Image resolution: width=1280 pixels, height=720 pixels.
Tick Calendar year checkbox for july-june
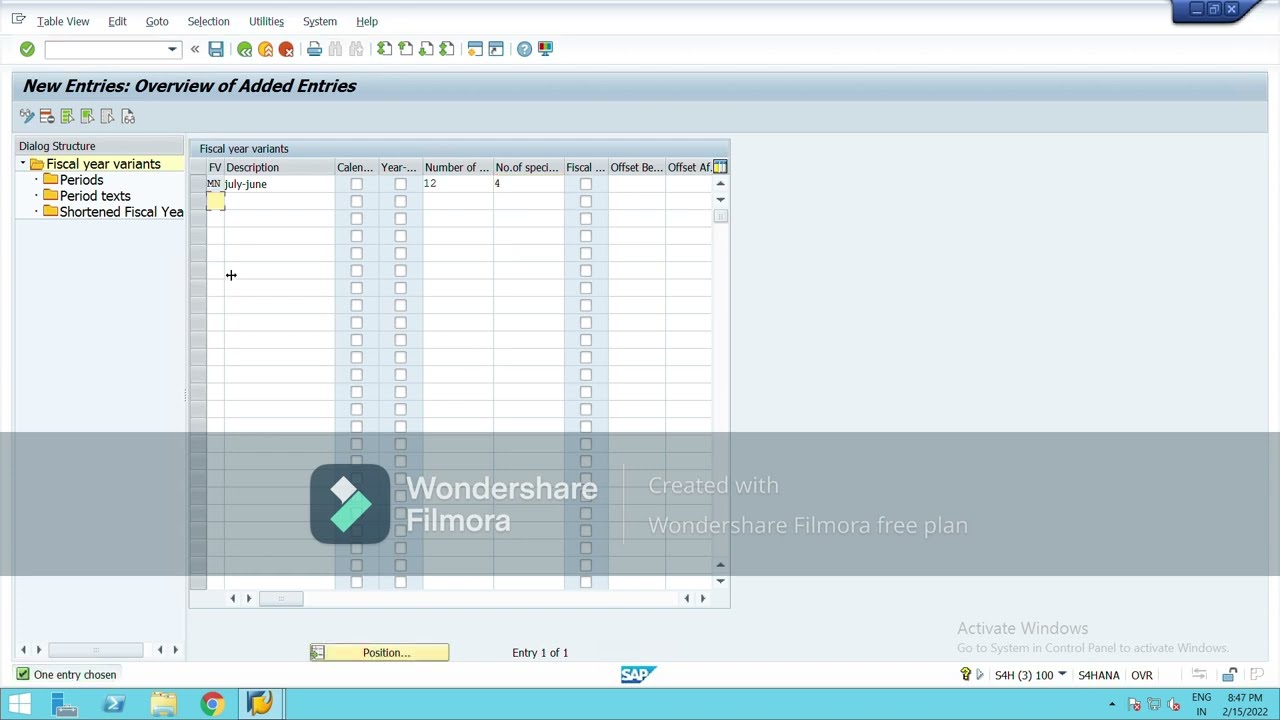coord(356,184)
